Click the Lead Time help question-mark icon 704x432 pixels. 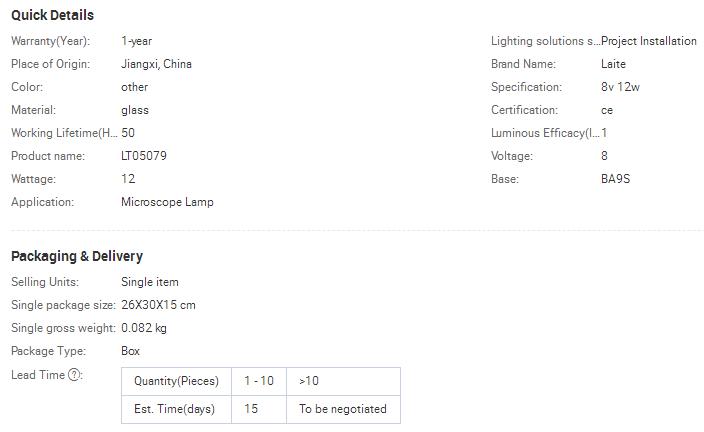(74, 375)
